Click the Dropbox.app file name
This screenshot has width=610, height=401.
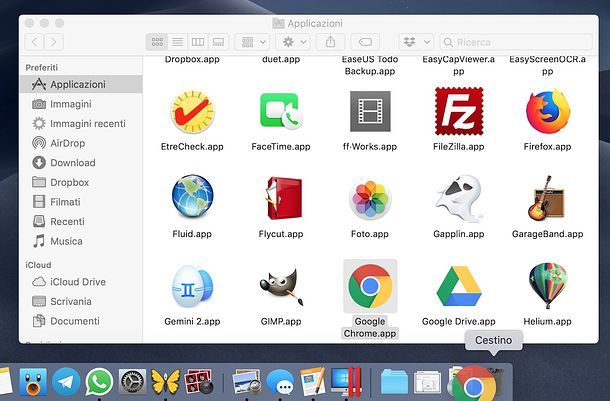192,60
